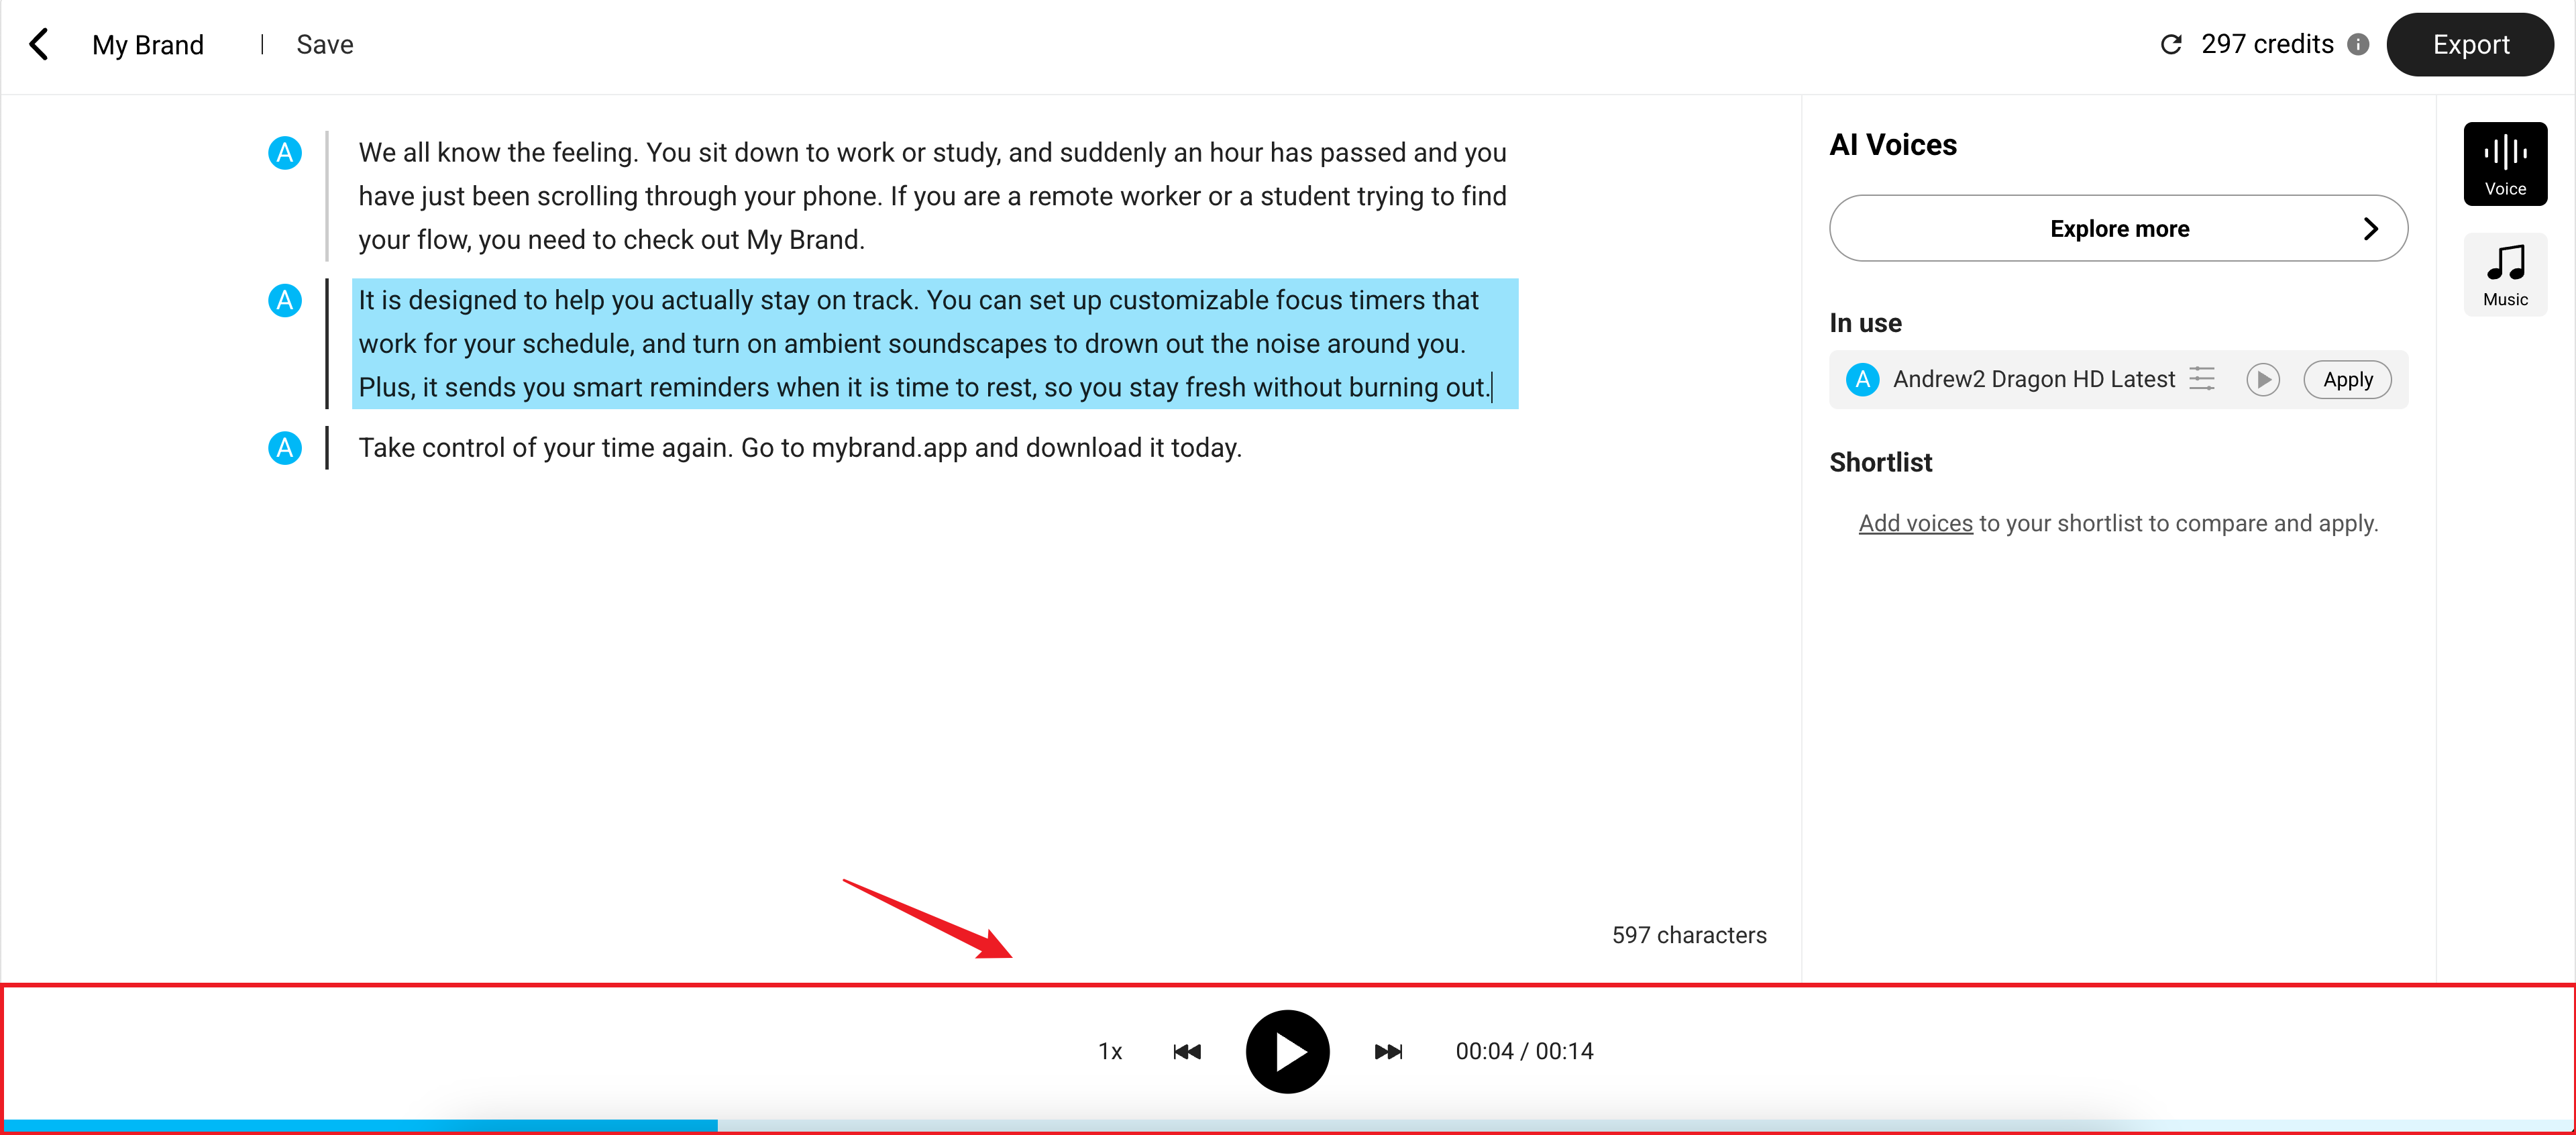Click the second paragraph's voice avatar

click(285, 300)
